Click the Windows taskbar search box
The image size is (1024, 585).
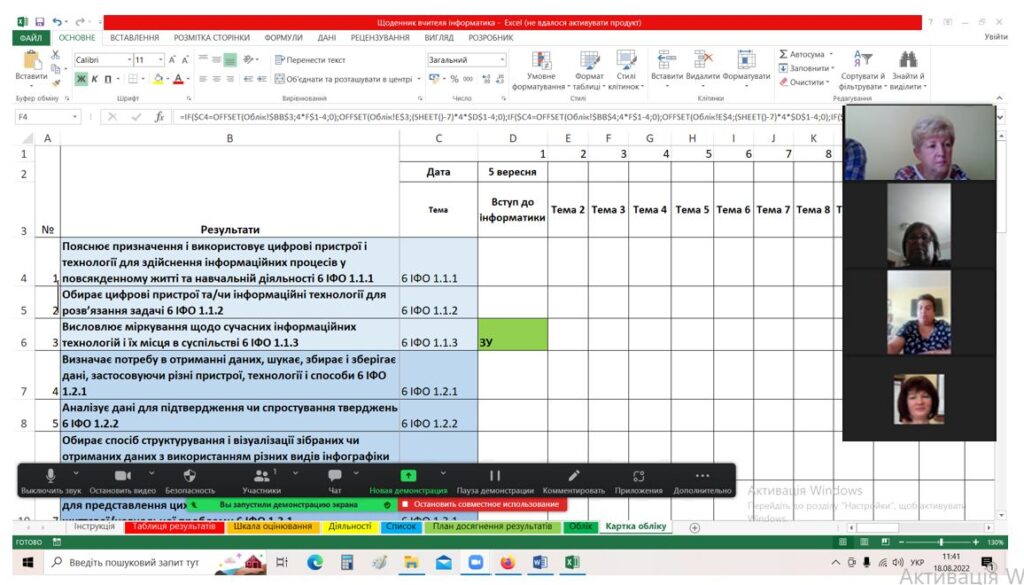130,563
